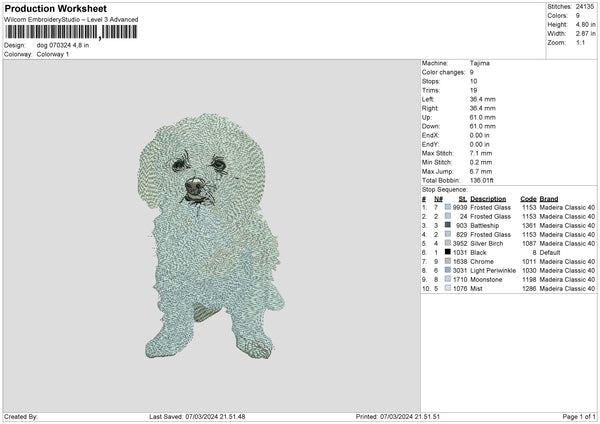Click the Max Jump value "6.7 mm"
Image resolution: width=600 pixels, height=424 pixels.
[481, 171]
